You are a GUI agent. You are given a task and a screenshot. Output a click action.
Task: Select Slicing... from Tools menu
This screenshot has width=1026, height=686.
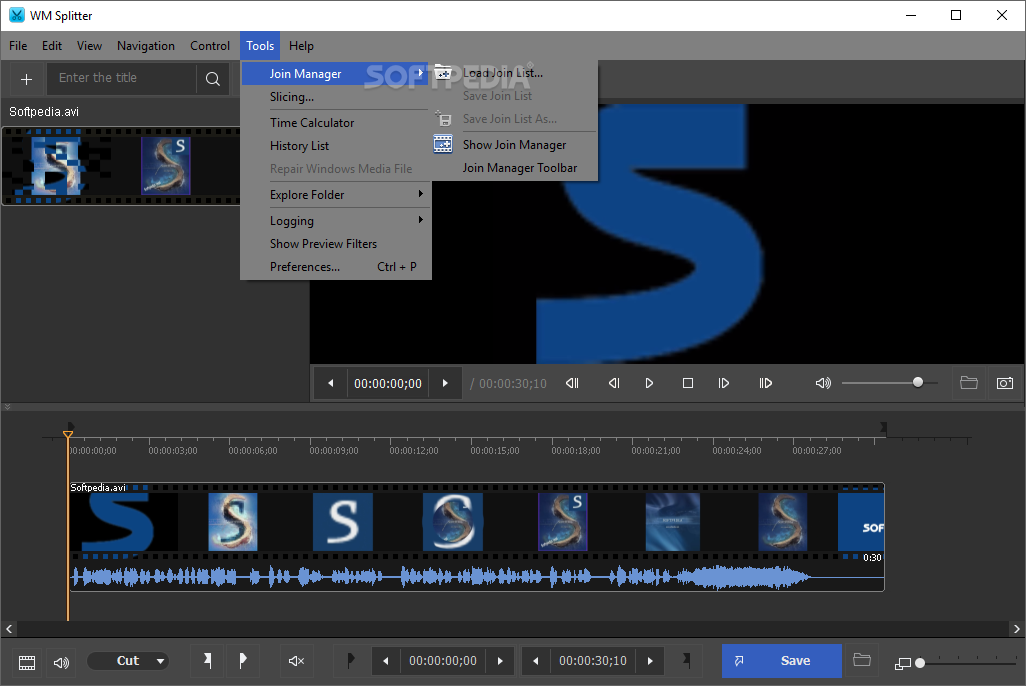pyautogui.click(x=336, y=97)
